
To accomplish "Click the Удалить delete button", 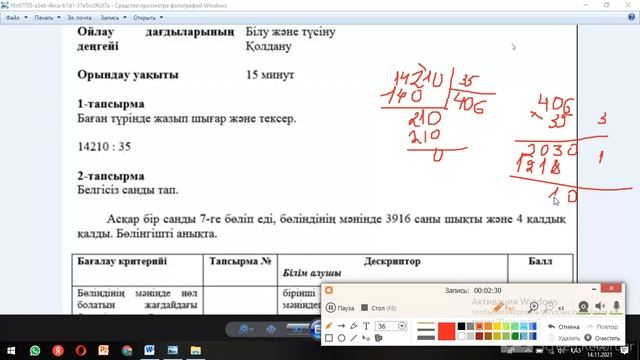I will (564, 338).
